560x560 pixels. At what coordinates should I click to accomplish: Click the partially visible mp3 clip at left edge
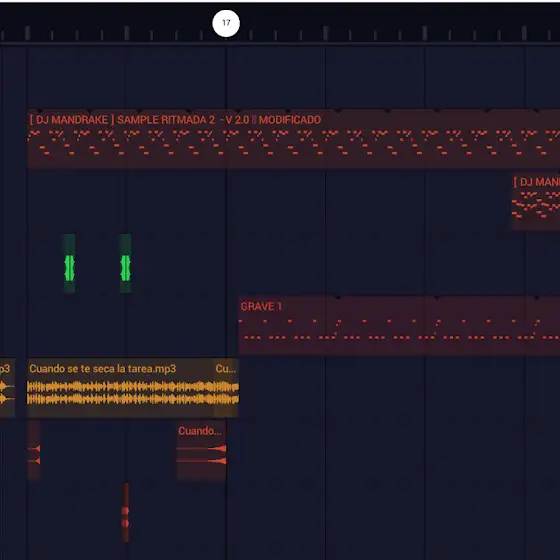point(7,388)
